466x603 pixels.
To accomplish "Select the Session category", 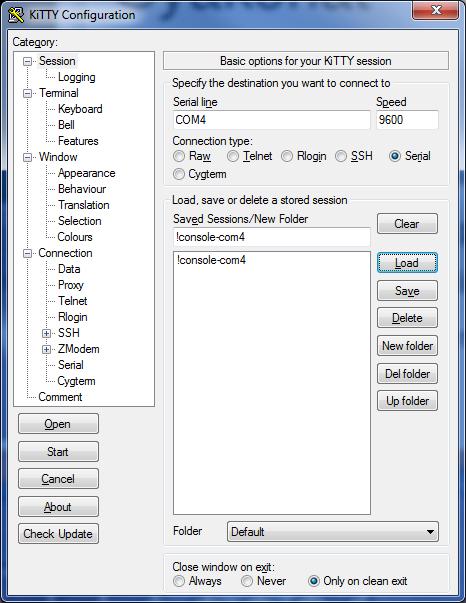I will [57, 61].
